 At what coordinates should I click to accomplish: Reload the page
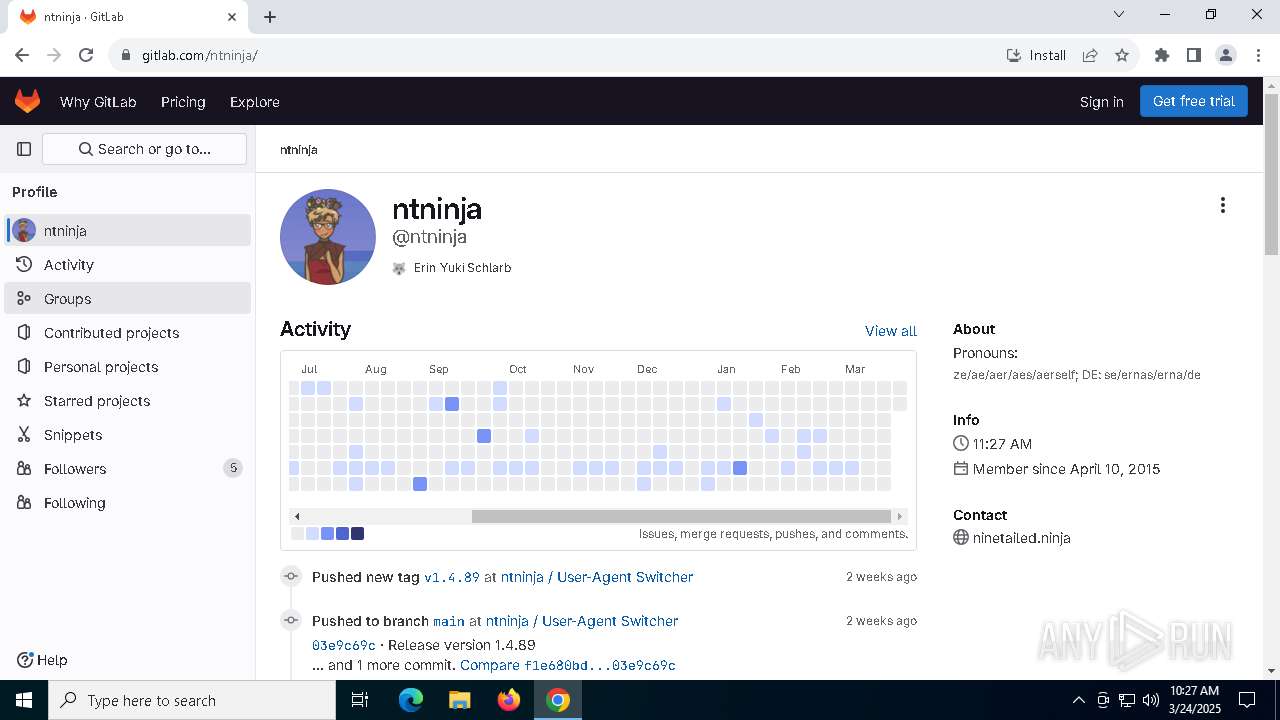point(86,55)
